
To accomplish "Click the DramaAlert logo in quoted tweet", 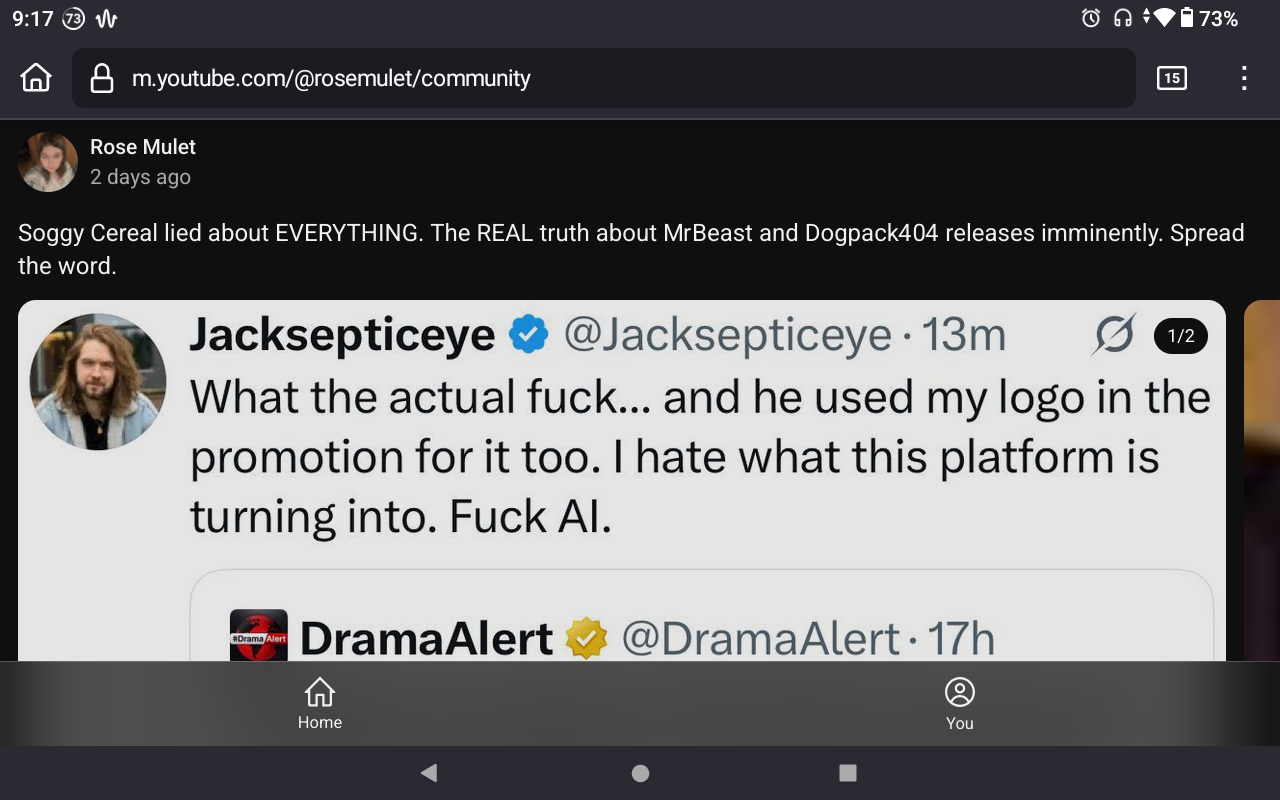I will (259, 636).
